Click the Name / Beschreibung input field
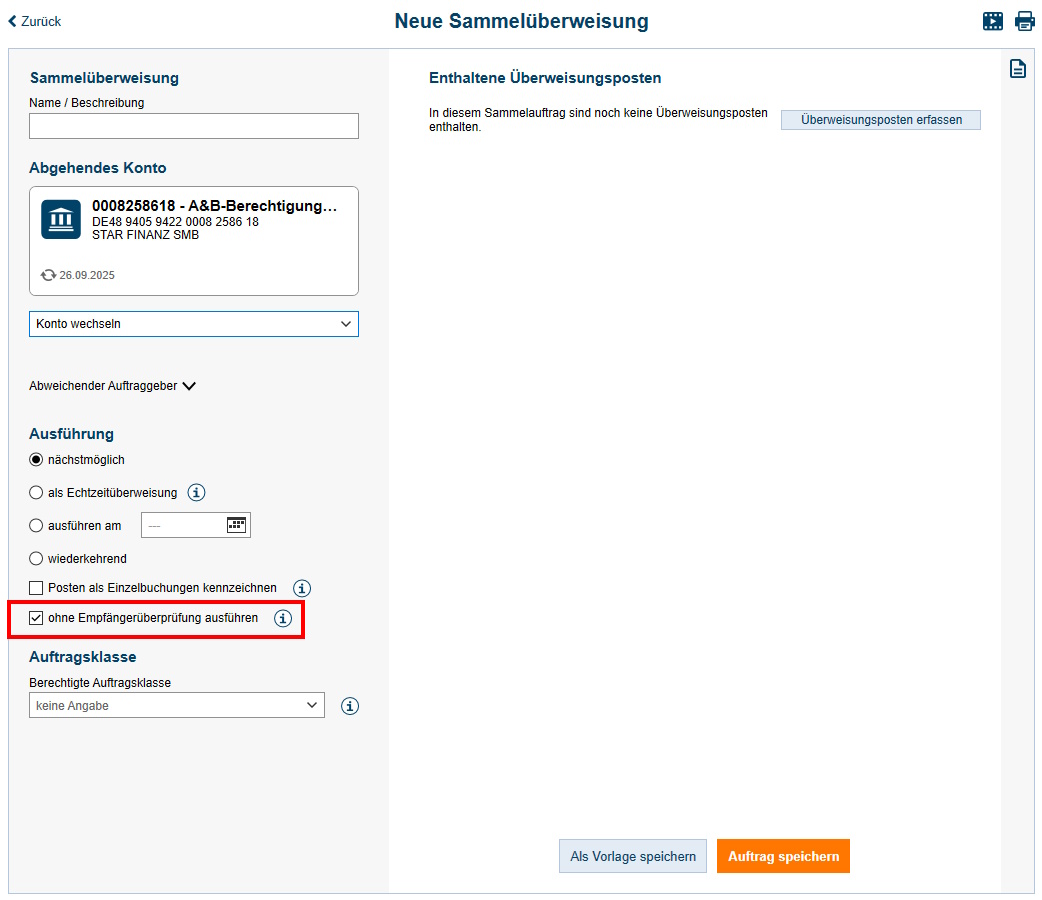 (194, 125)
